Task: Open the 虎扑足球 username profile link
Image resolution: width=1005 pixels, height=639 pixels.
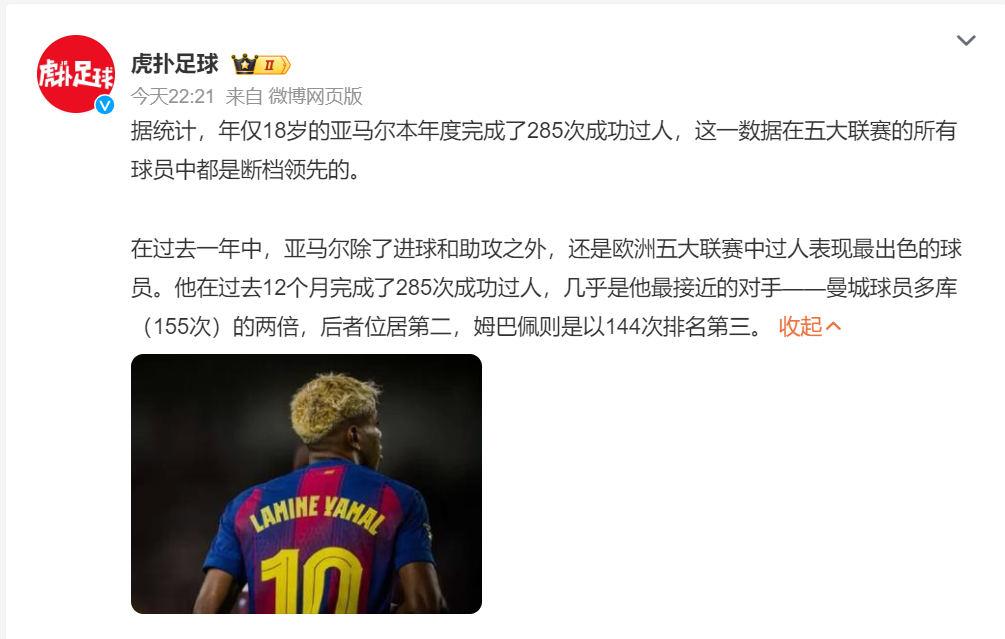Action: click(x=174, y=64)
